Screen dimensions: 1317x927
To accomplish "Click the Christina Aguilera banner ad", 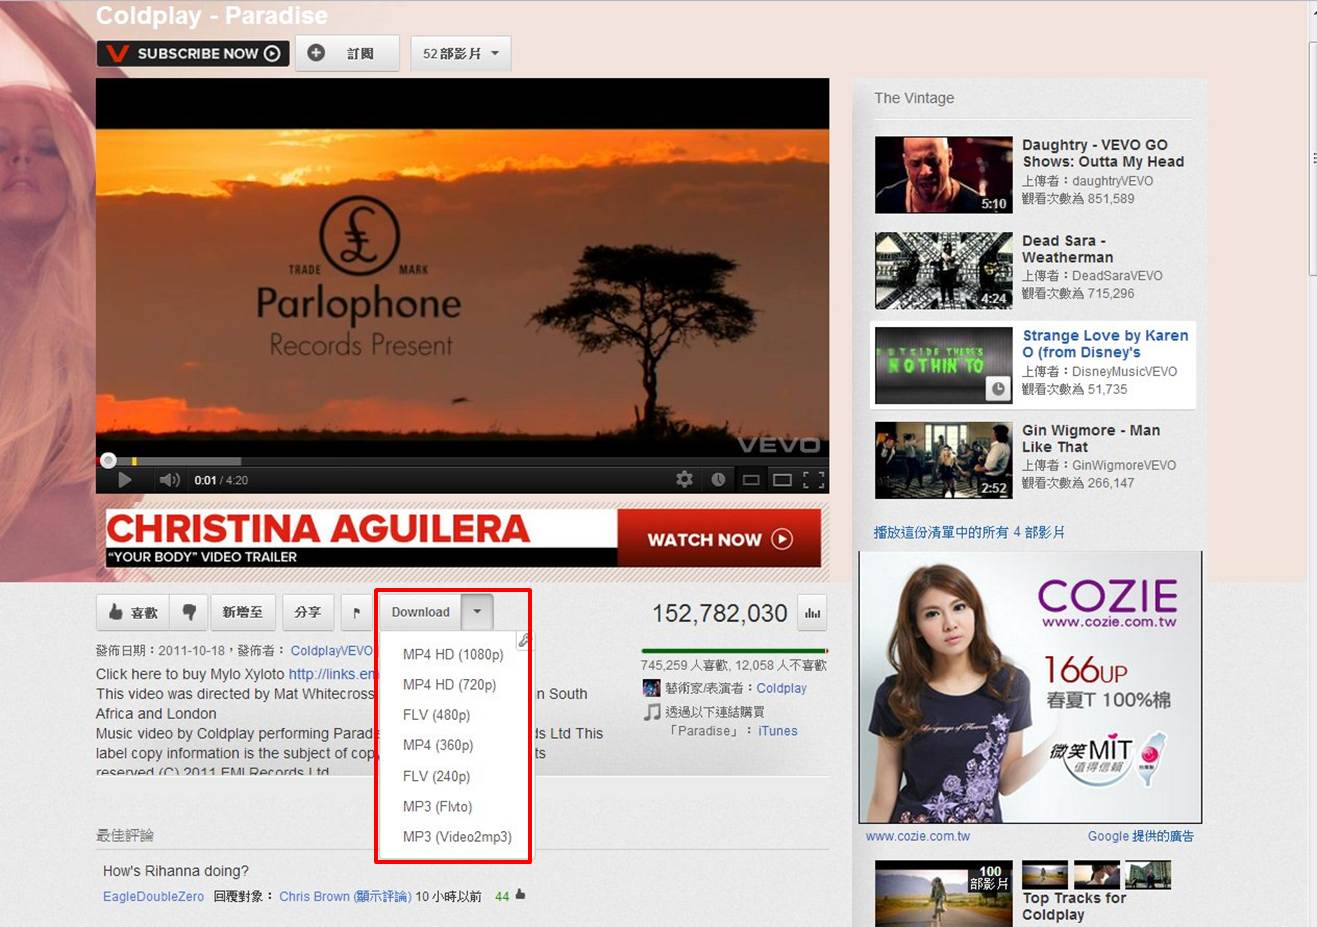I will click(464, 538).
